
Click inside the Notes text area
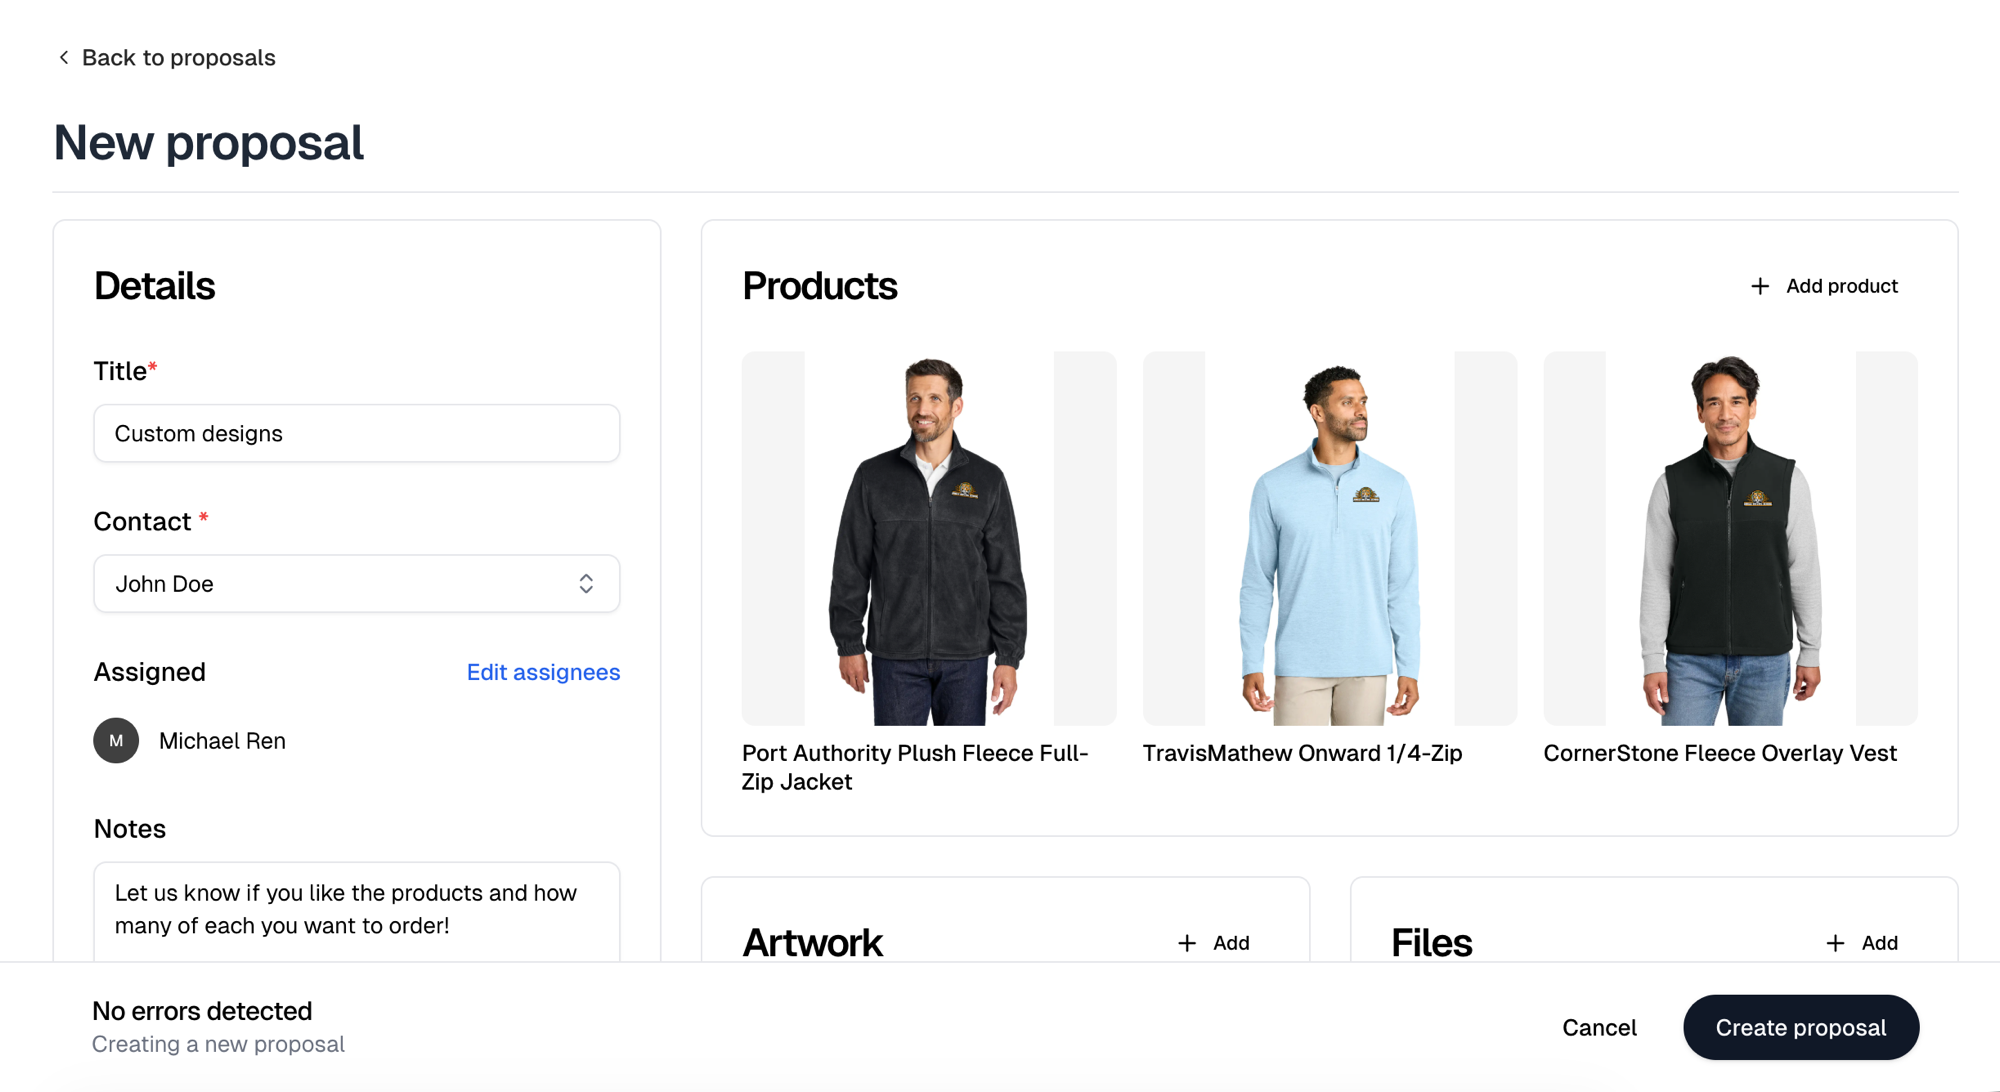pyautogui.click(x=357, y=912)
